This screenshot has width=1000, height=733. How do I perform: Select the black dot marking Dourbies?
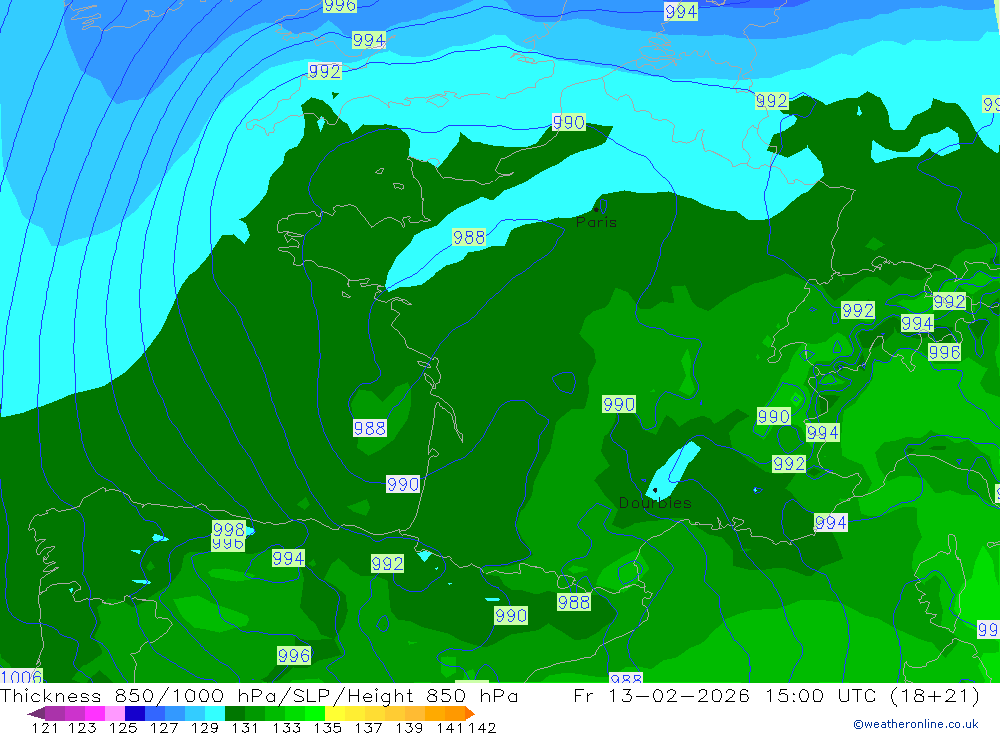click(655, 490)
